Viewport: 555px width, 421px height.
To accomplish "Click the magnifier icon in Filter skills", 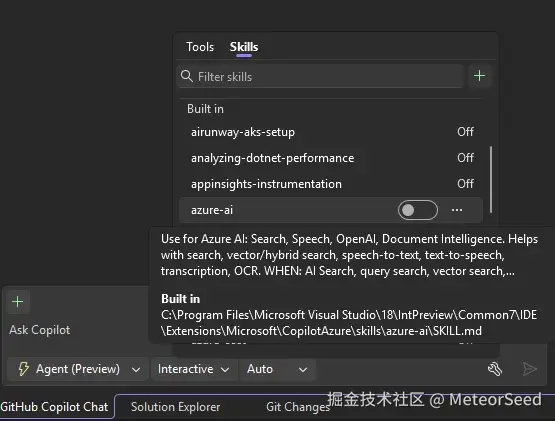I will 187,76.
